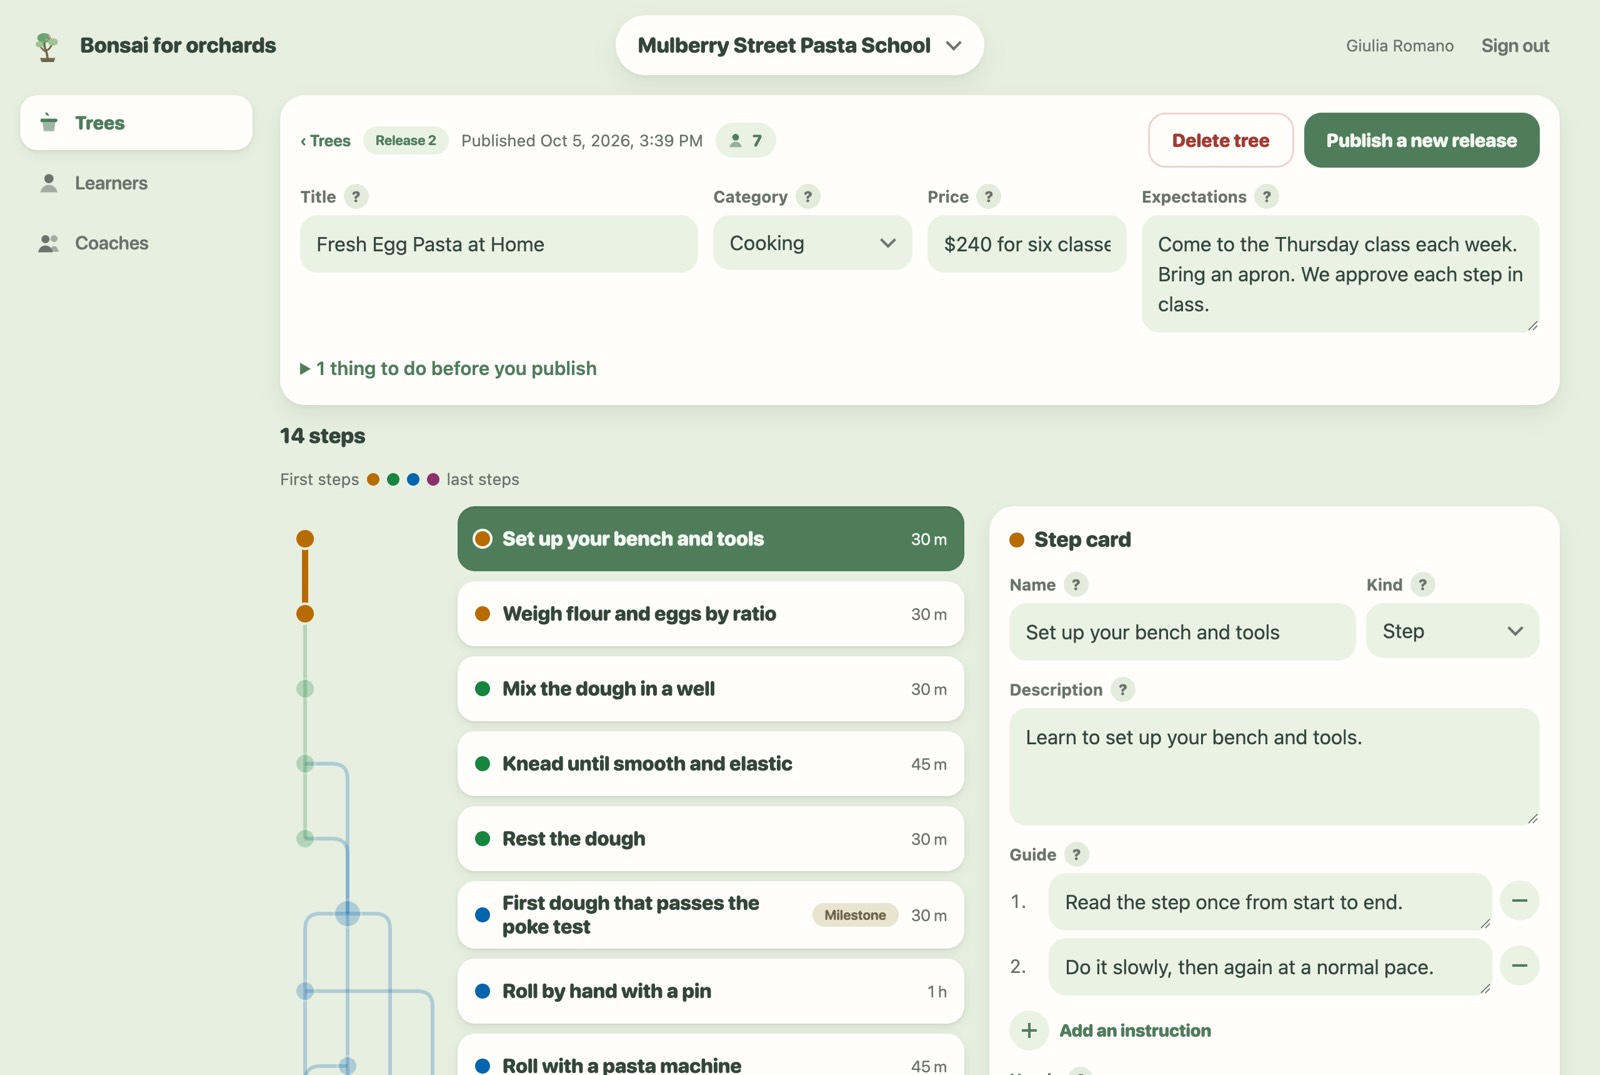Remove the first guide instruction
Viewport: 1600px width, 1075px height.
coord(1519,901)
